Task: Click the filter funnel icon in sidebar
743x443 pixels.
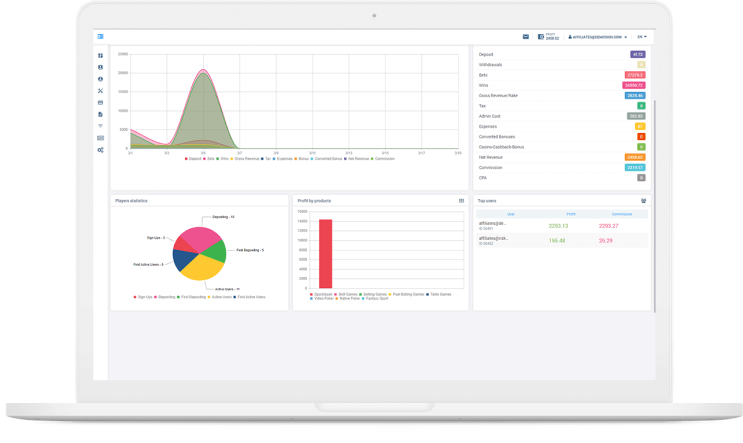Action: [100, 126]
